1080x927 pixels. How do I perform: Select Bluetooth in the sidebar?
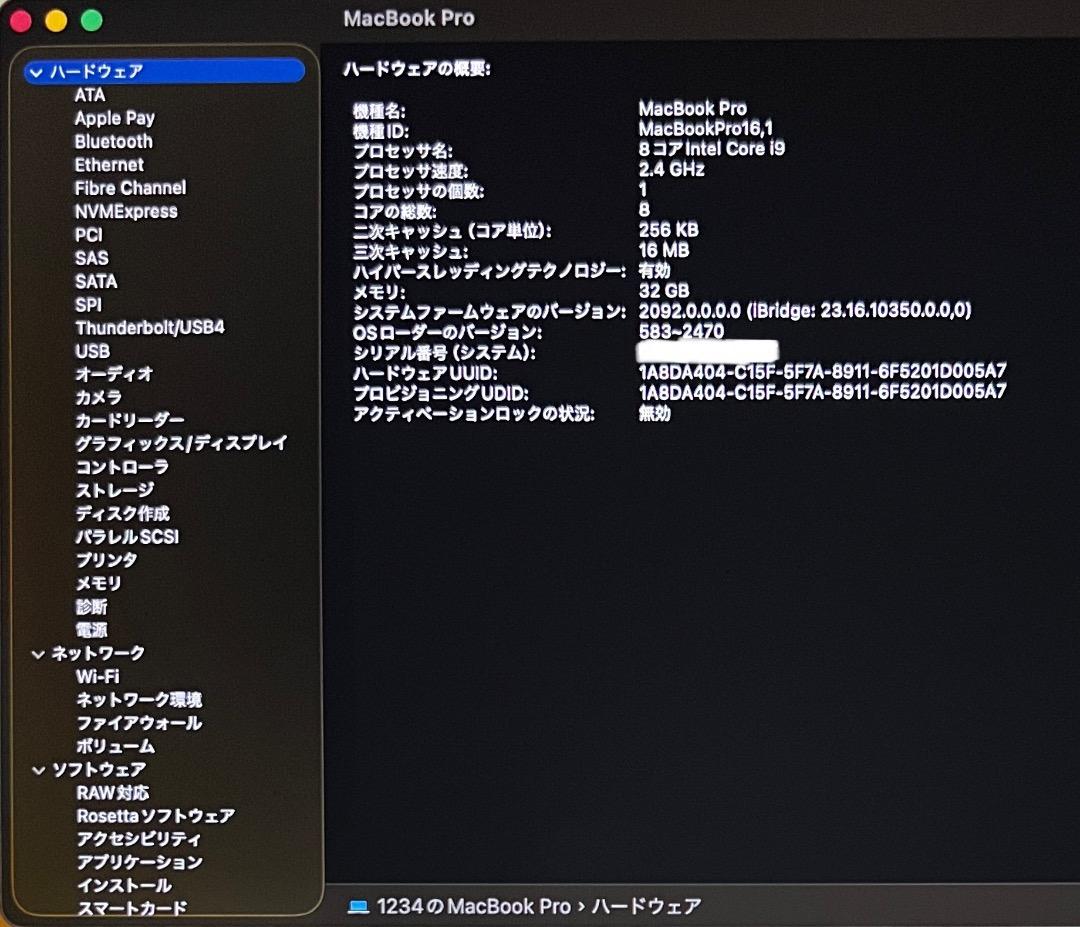pos(112,141)
